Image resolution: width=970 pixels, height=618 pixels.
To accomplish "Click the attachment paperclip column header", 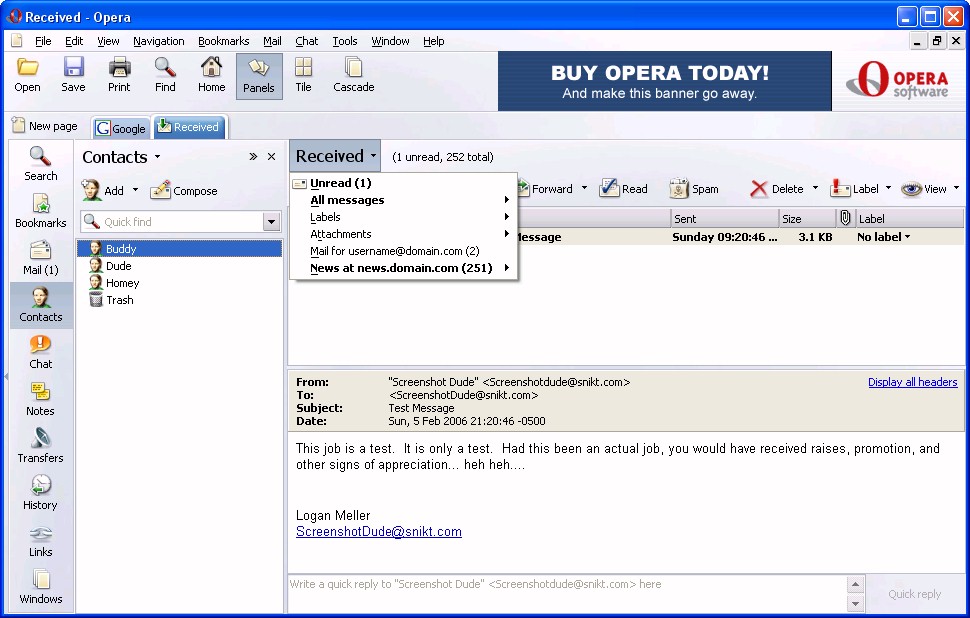I will coord(845,218).
